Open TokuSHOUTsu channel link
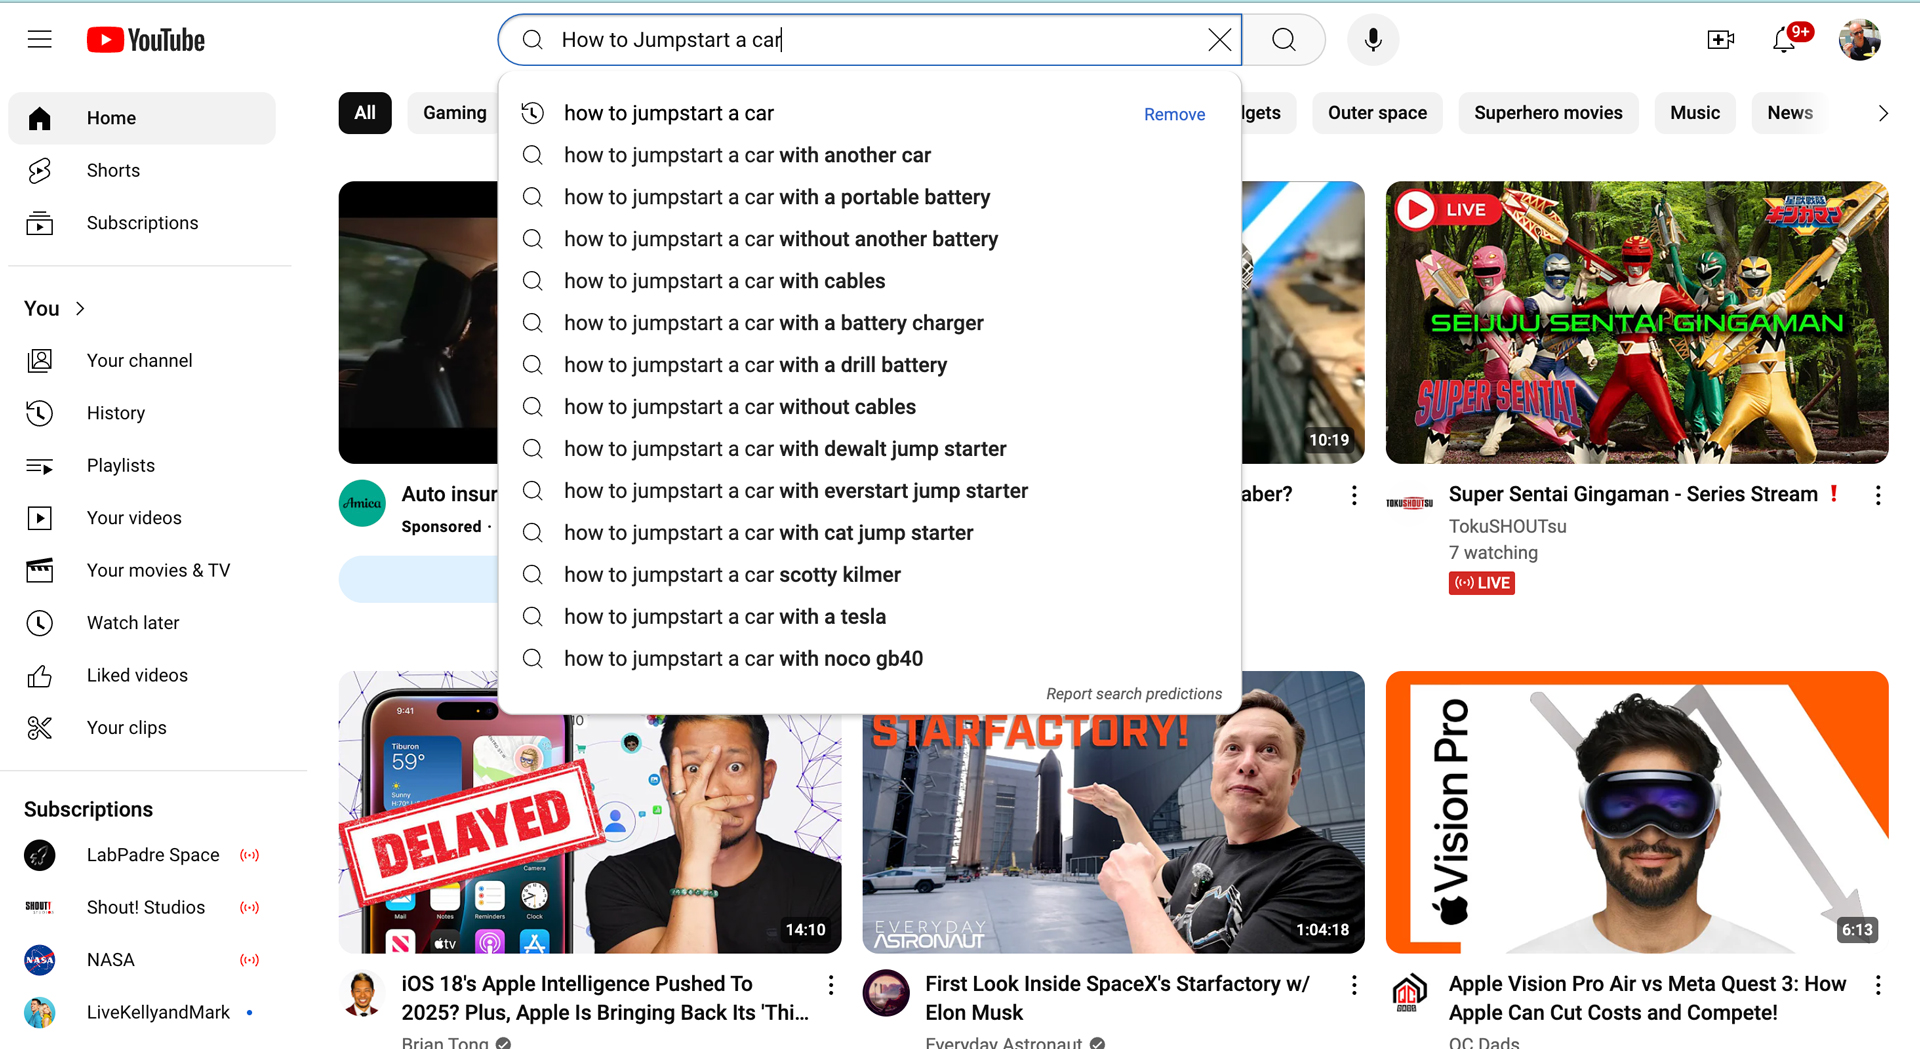The image size is (1920, 1049). (x=1507, y=526)
